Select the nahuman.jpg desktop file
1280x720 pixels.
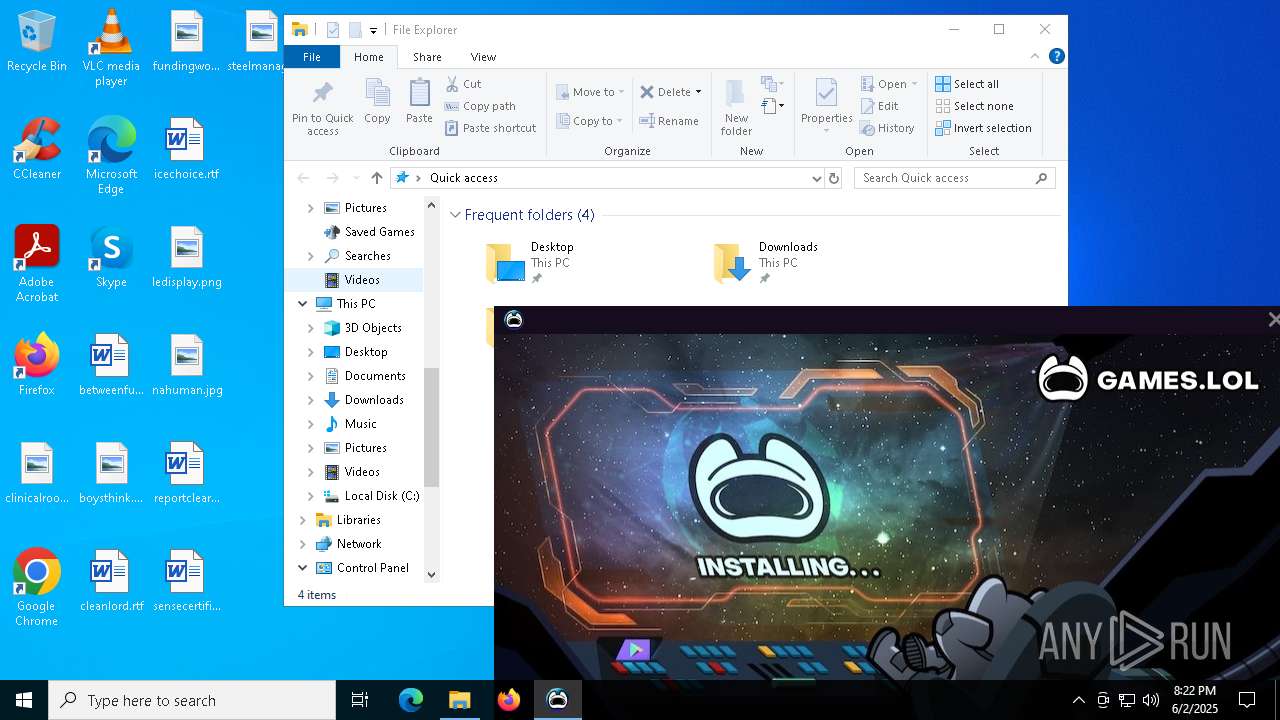[x=187, y=365]
